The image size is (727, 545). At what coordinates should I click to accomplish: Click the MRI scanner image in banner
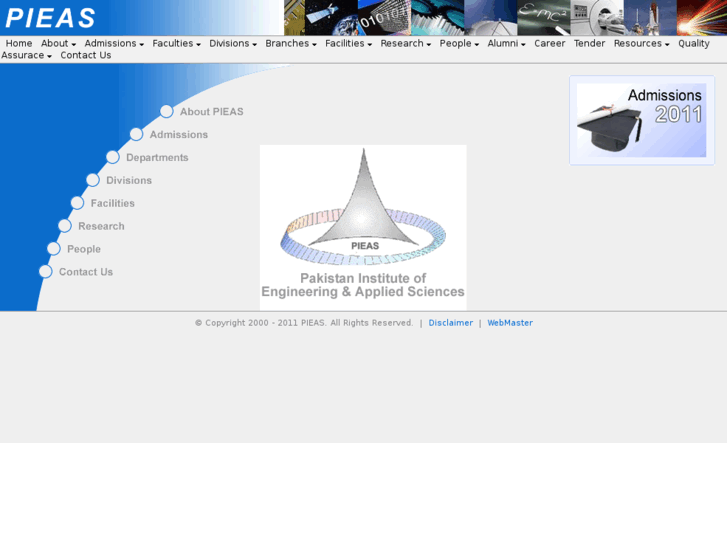597,18
